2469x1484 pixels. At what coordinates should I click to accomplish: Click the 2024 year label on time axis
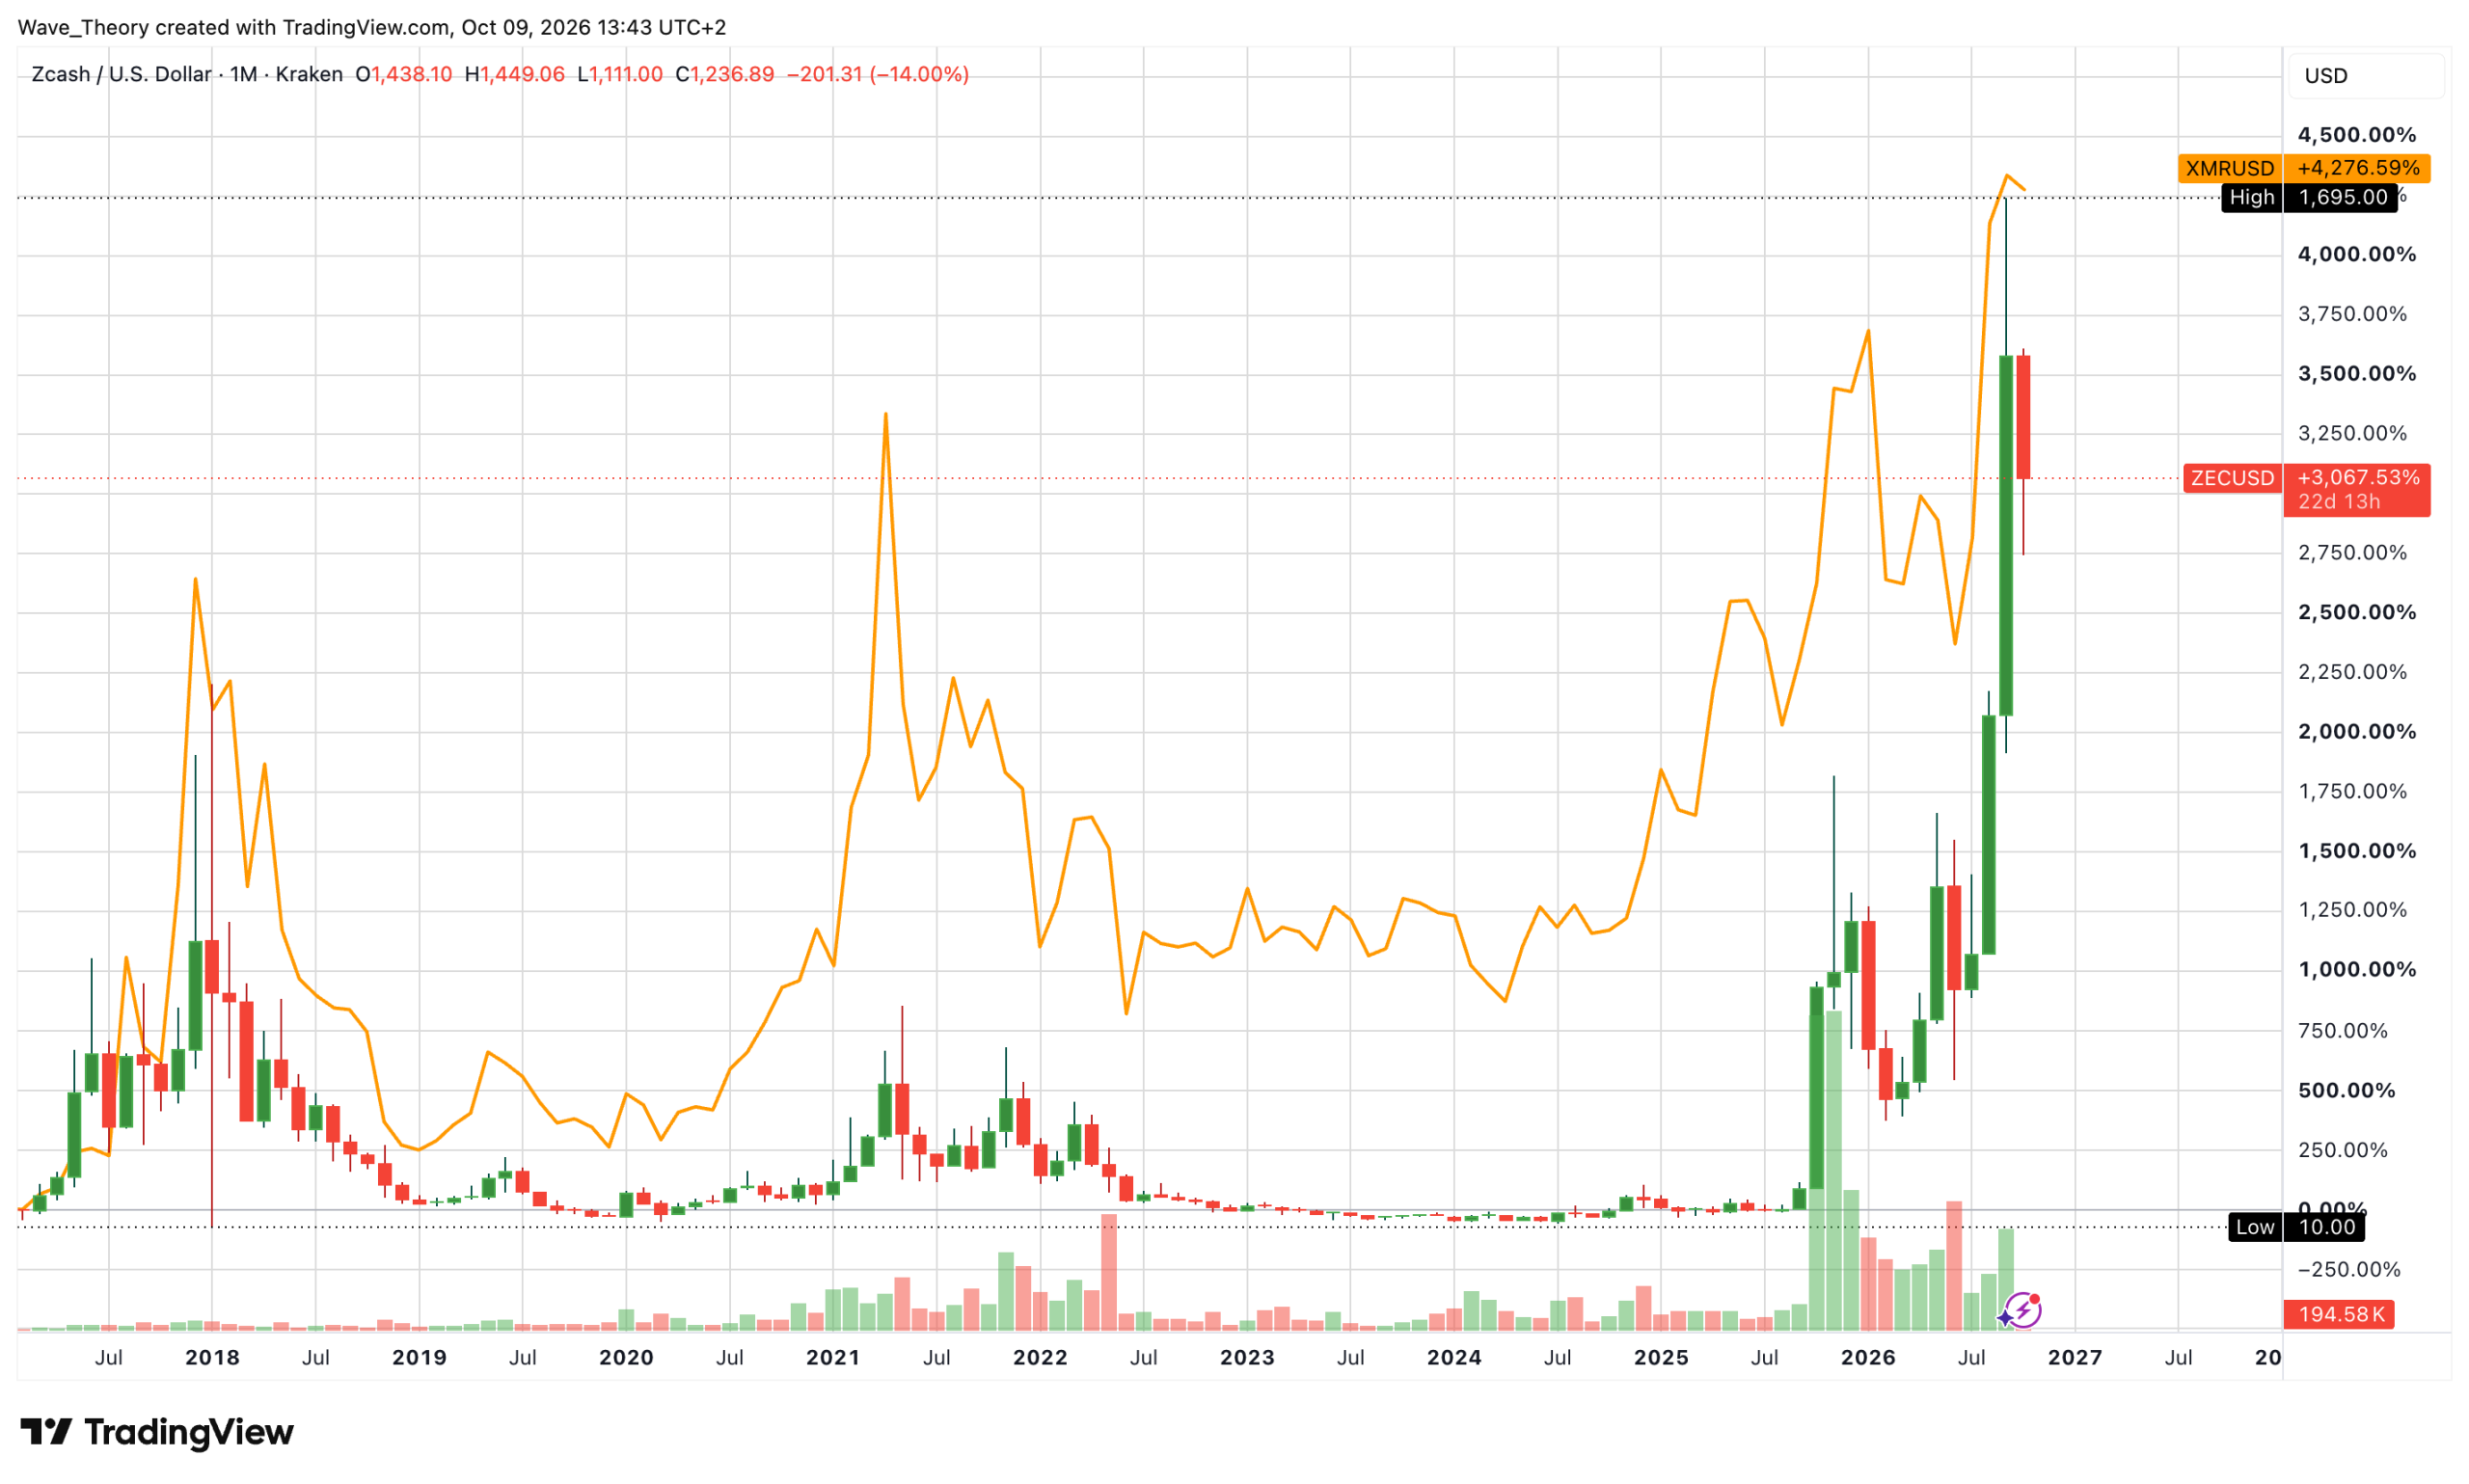[1454, 1357]
